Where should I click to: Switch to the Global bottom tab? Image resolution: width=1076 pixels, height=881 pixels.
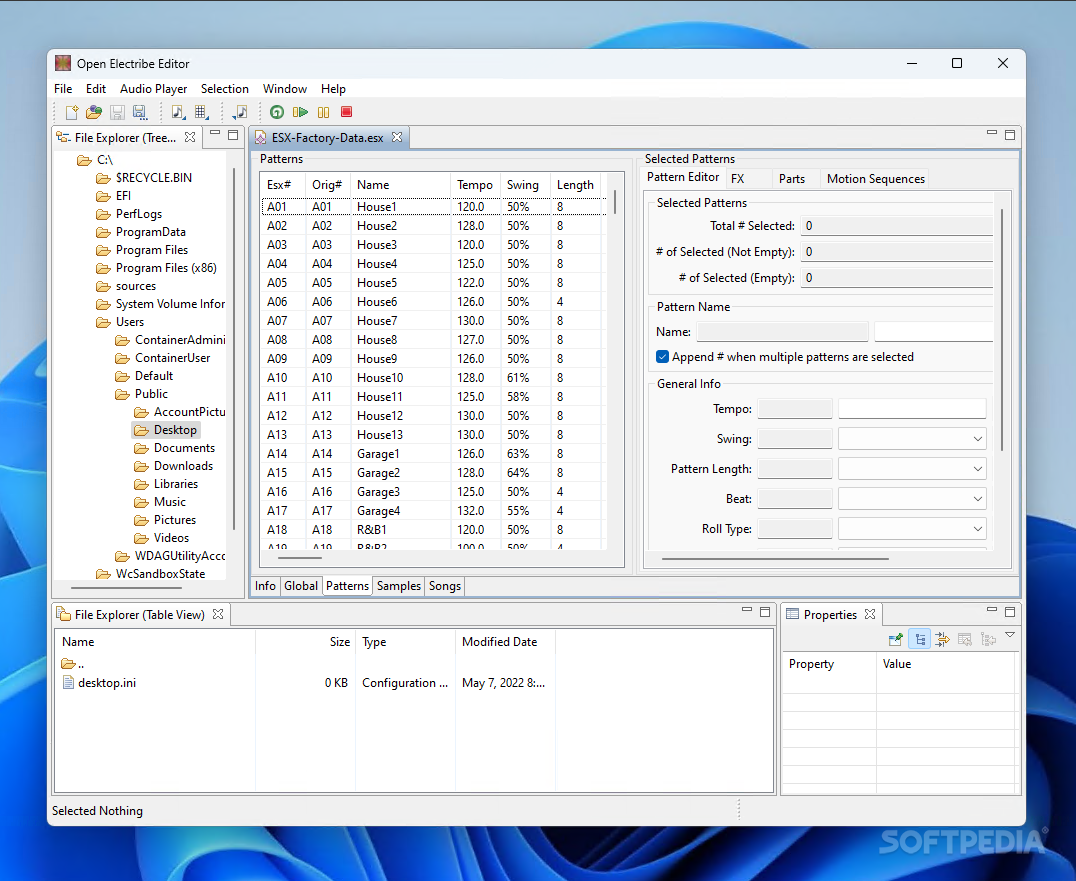[301, 586]
